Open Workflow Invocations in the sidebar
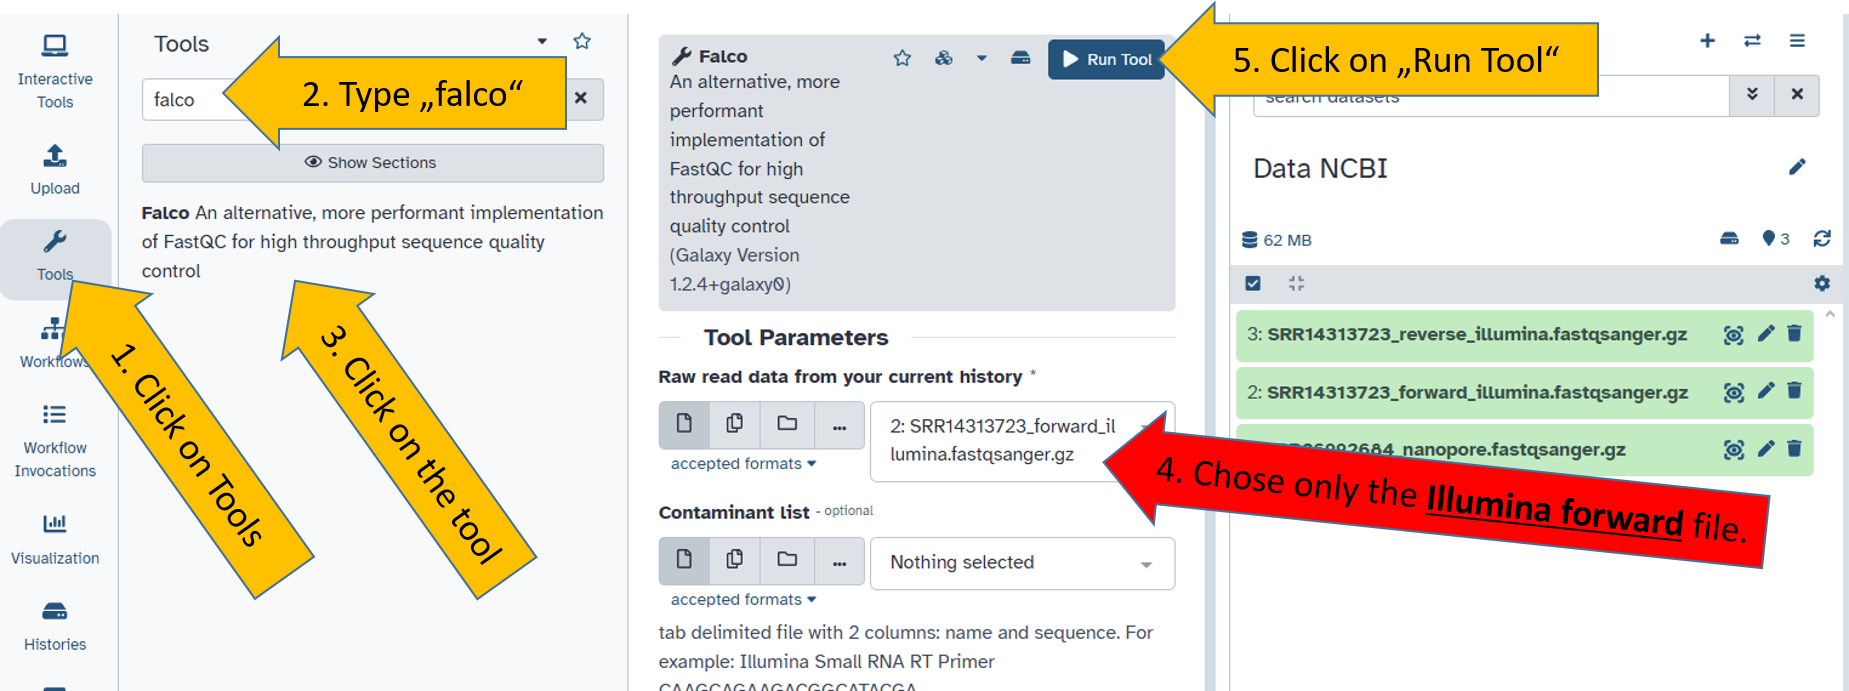 pos(55,441)
